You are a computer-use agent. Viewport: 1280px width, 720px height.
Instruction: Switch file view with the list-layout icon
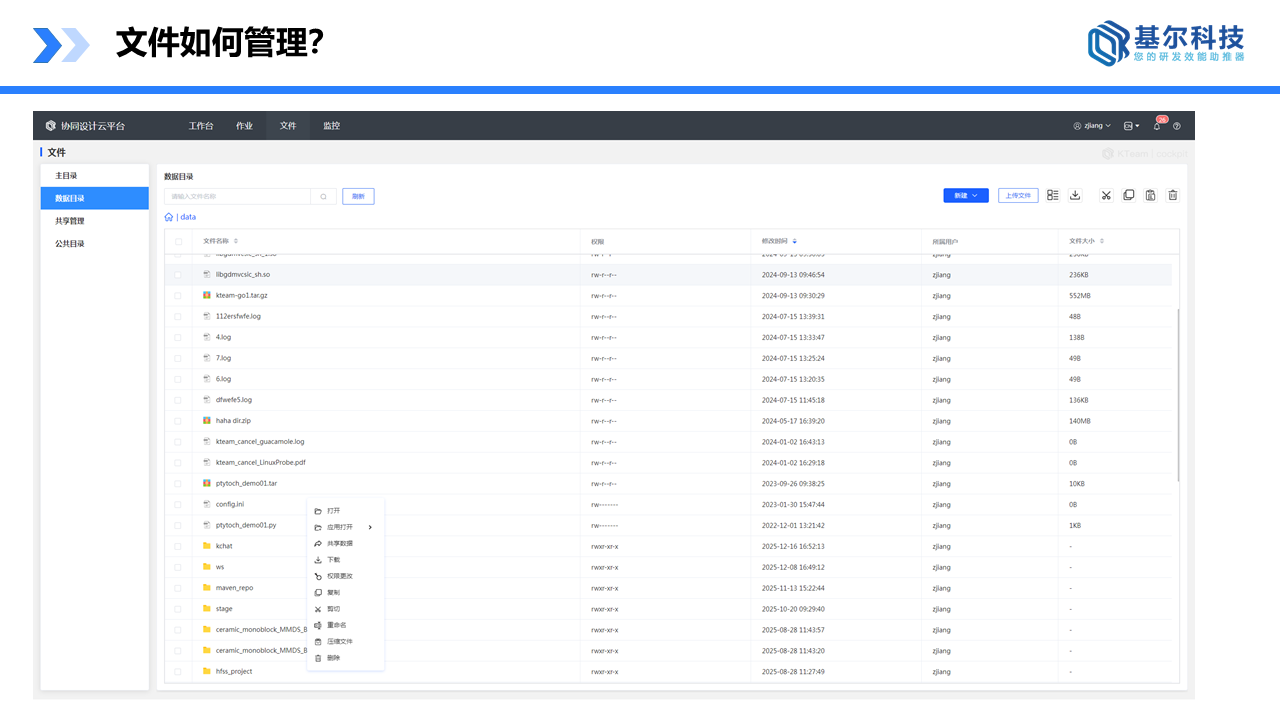pos(1053,195)
